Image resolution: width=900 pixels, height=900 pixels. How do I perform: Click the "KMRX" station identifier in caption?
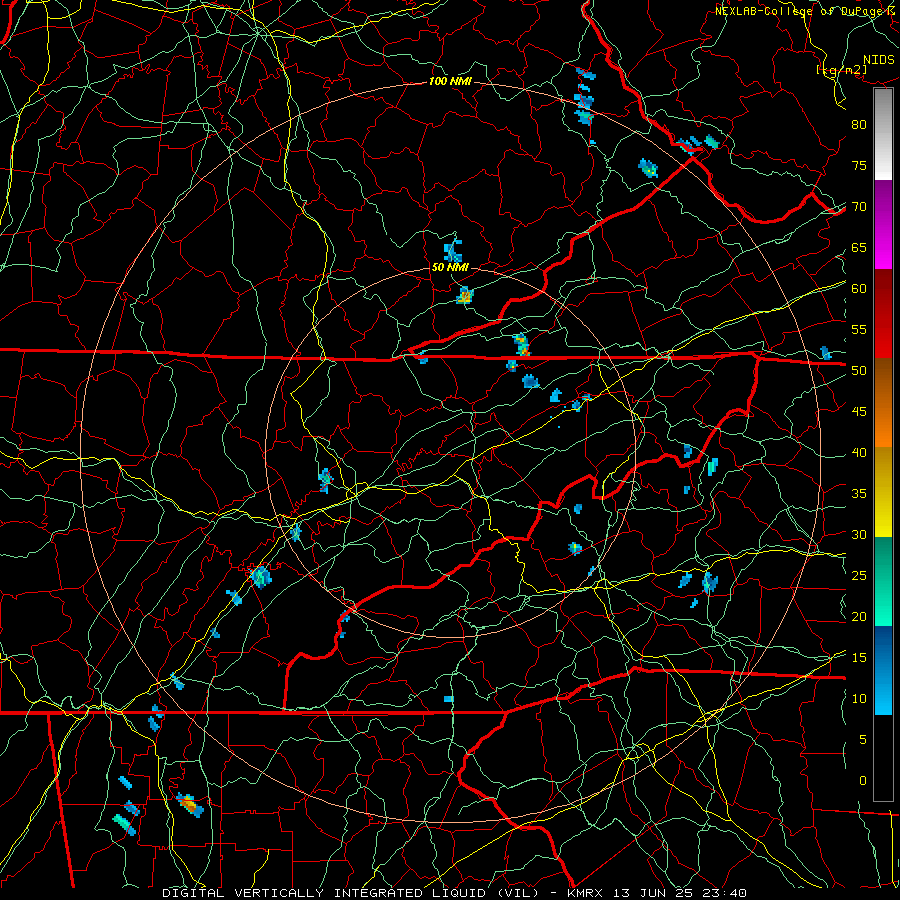point(586,893)
